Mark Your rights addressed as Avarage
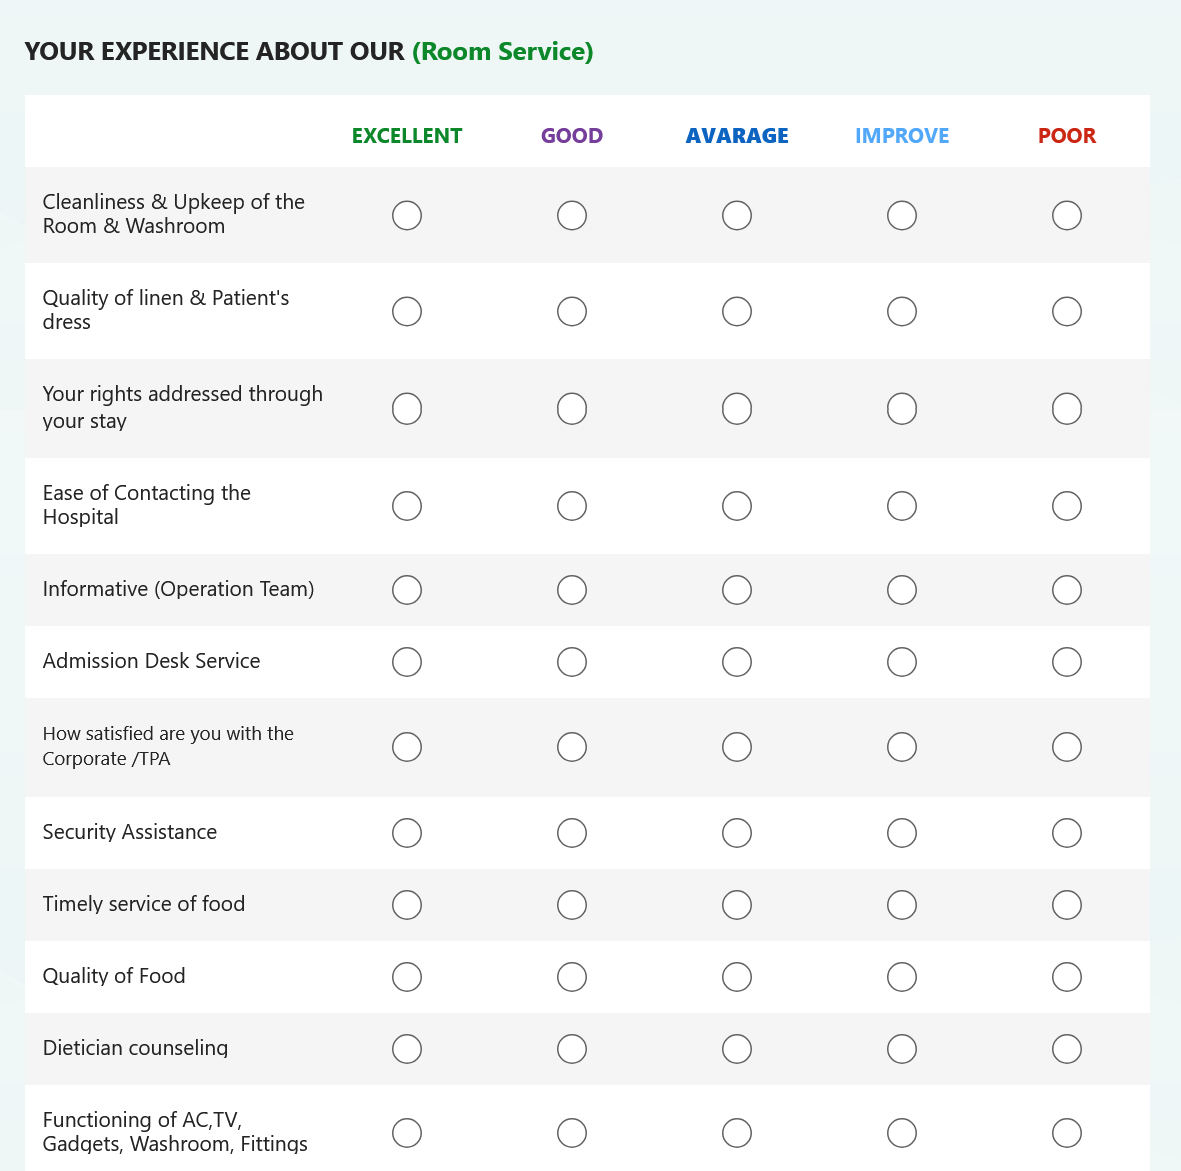Image resolution: width=1181 pixels, height=1171 pixels. [737, 409]
